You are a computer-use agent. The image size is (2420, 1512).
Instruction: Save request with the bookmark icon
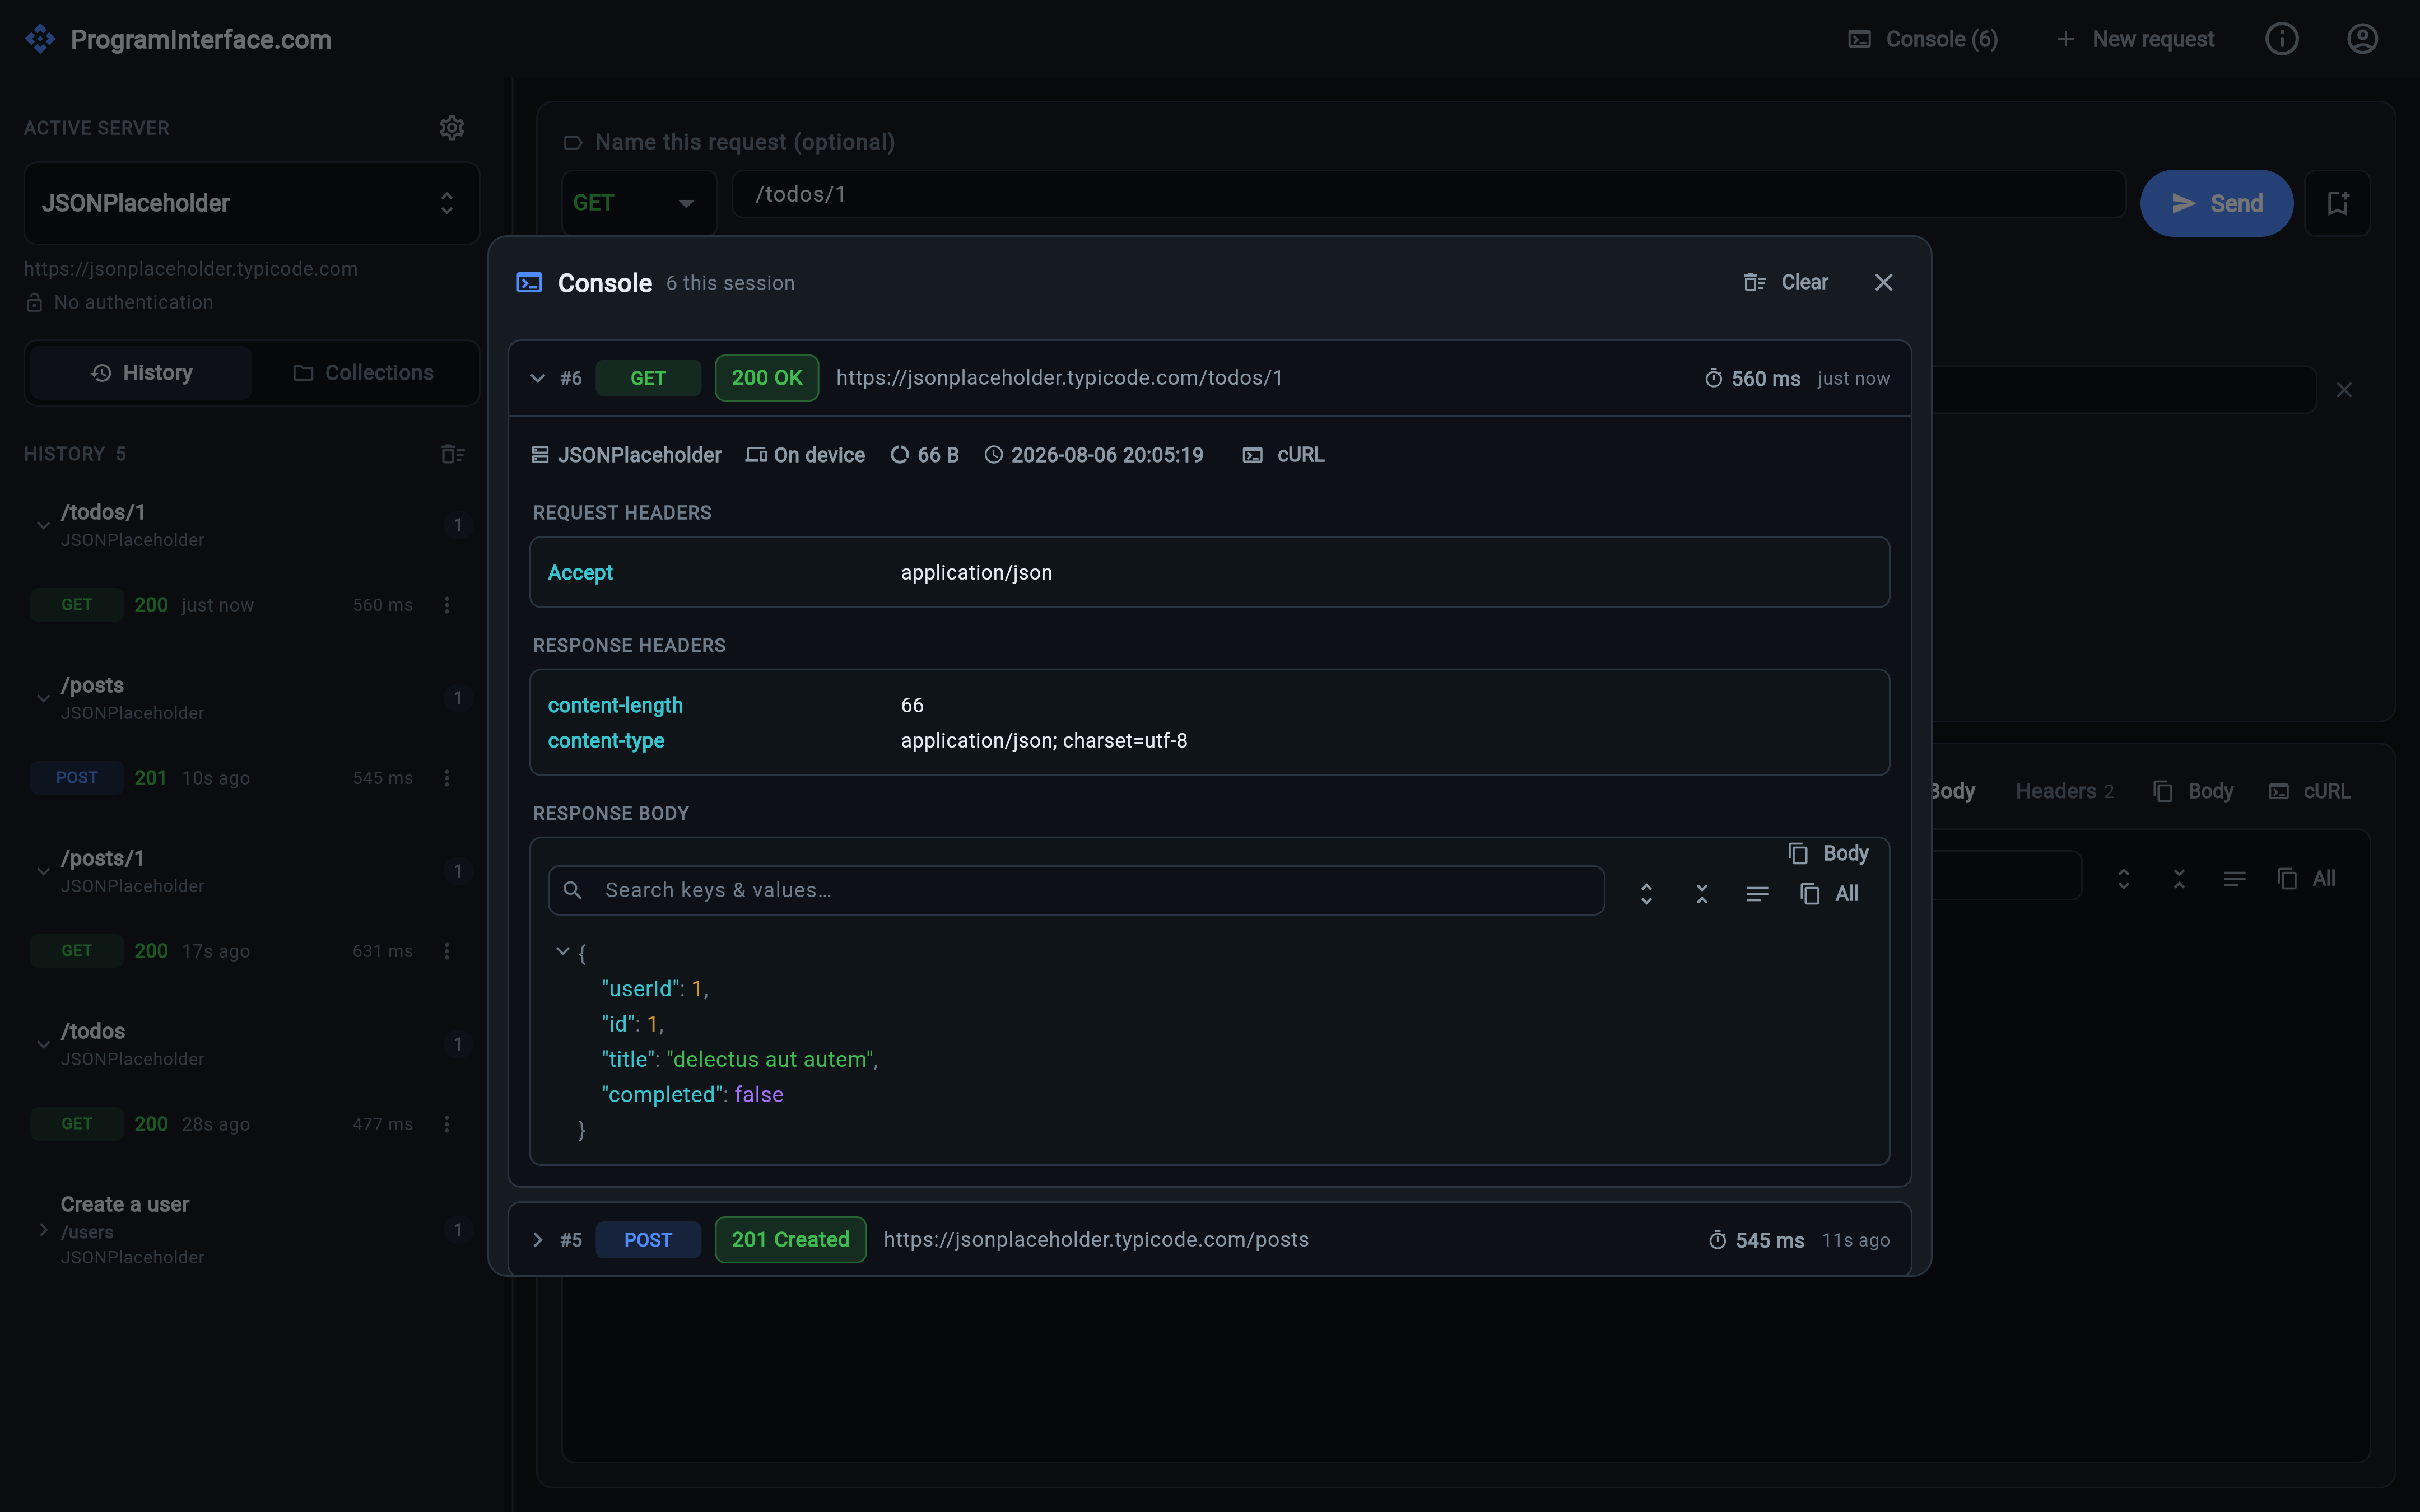(2337, 203)
